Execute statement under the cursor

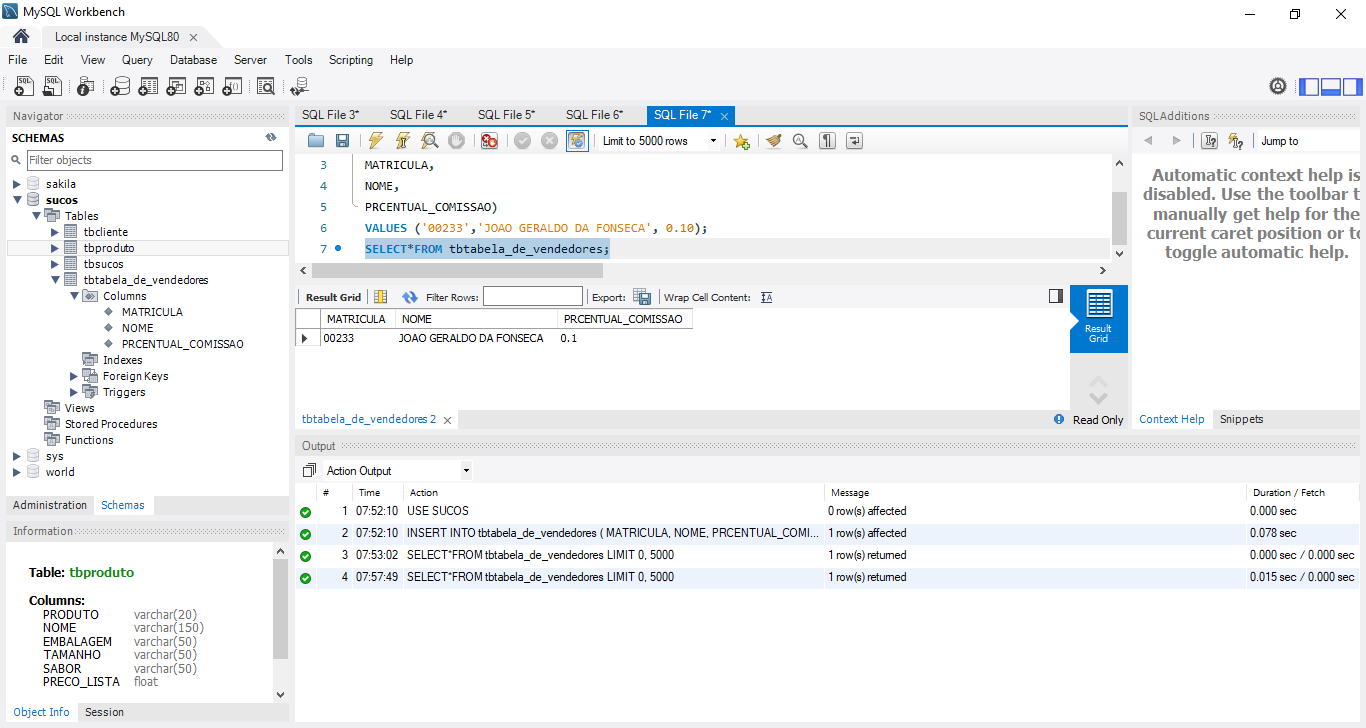click(x=402, y=141)
